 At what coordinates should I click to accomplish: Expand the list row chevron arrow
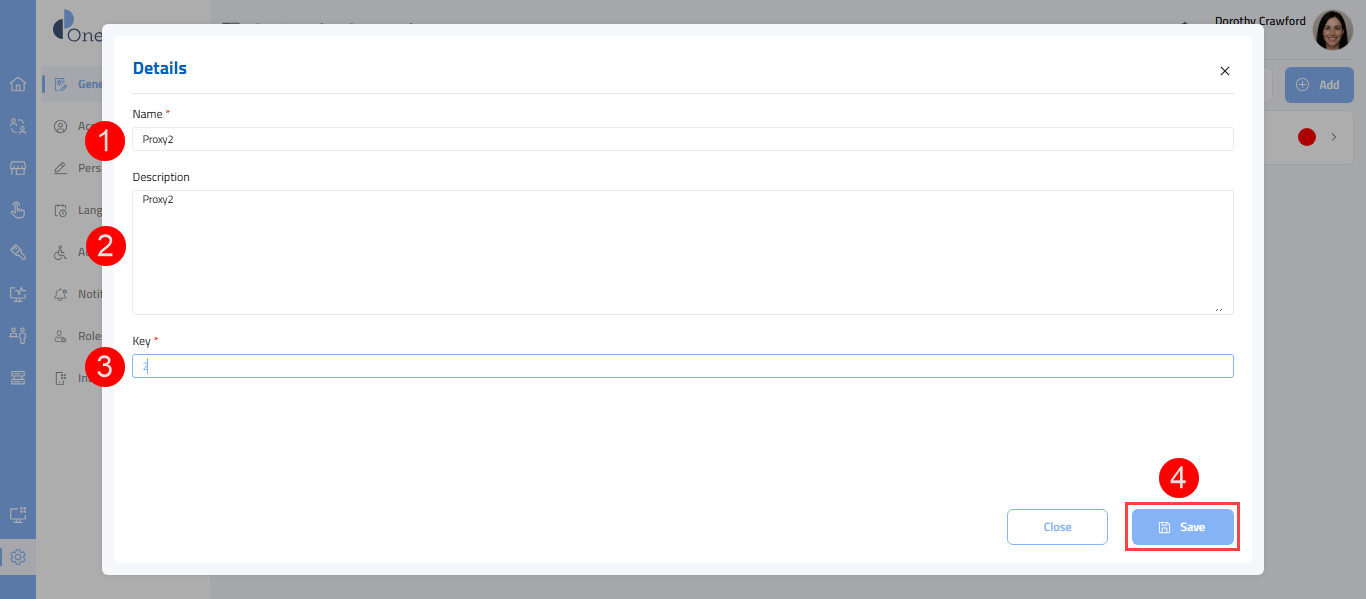[1334, 137]
